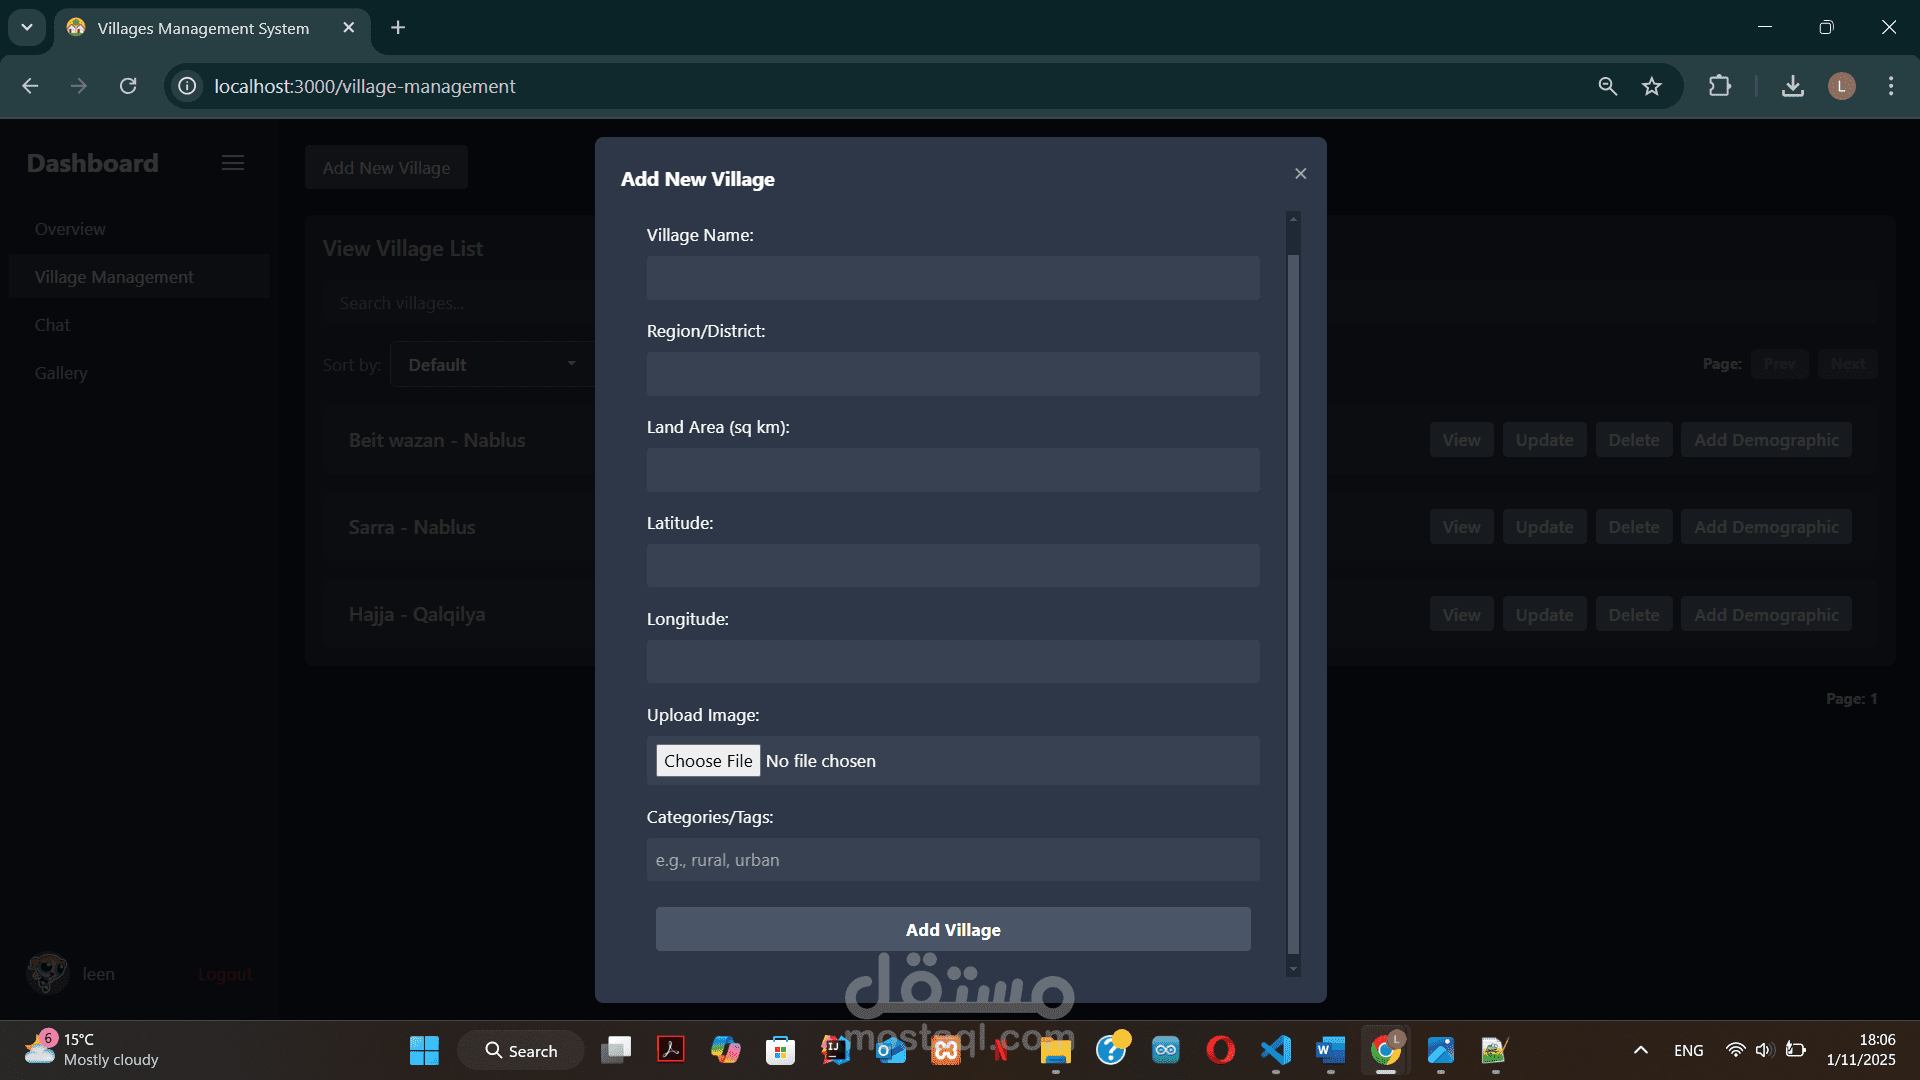Open the Chrome profile avatar
1920x1080 pixels.
[1841, 86]
